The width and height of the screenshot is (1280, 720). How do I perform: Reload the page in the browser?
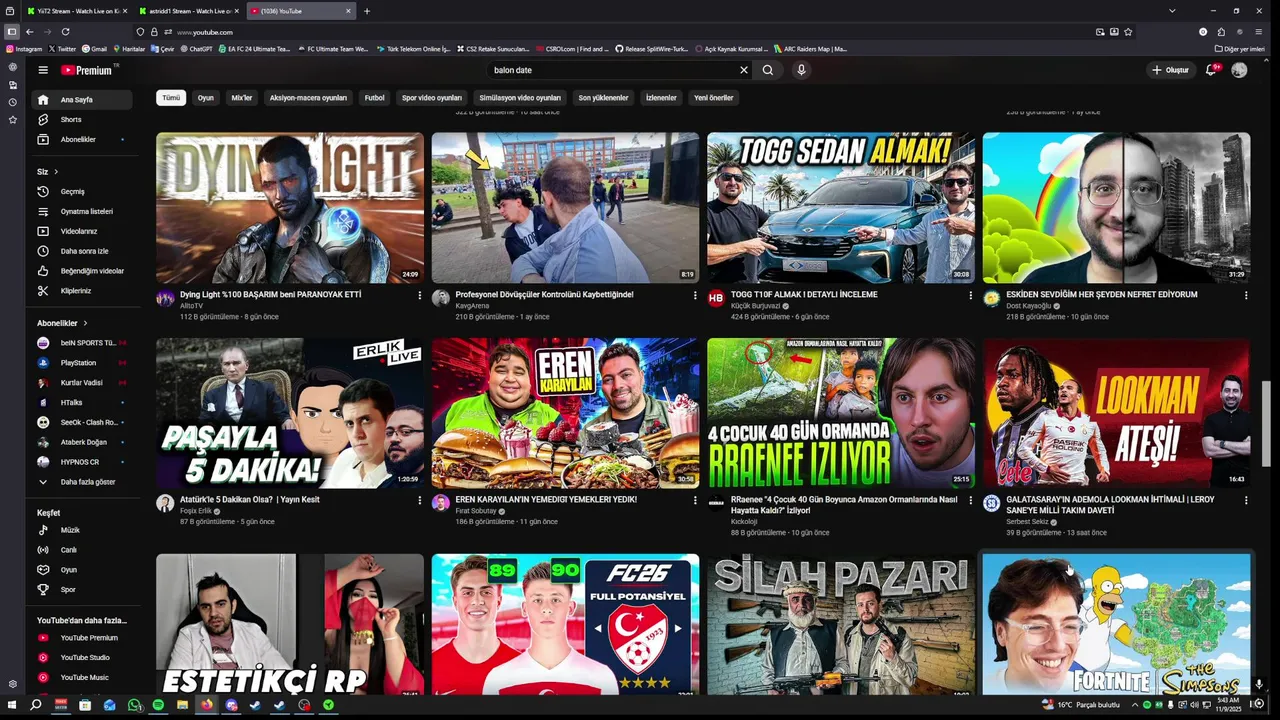(65, 32)
